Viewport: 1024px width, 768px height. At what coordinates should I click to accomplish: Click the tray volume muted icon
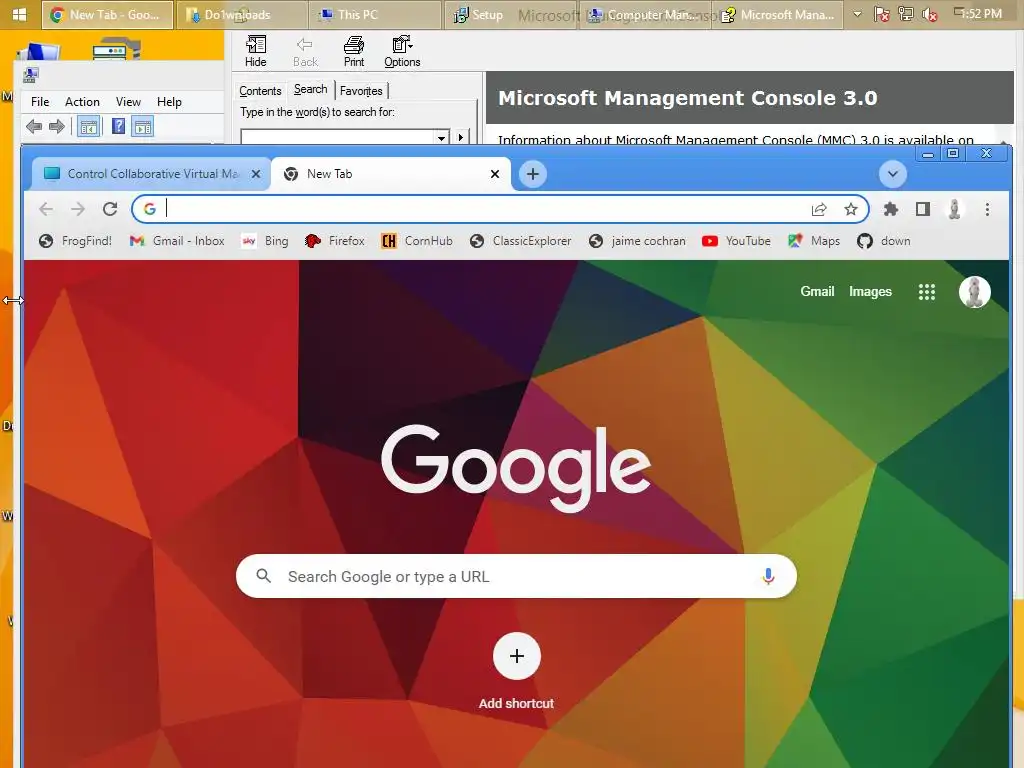coord(930,14)
